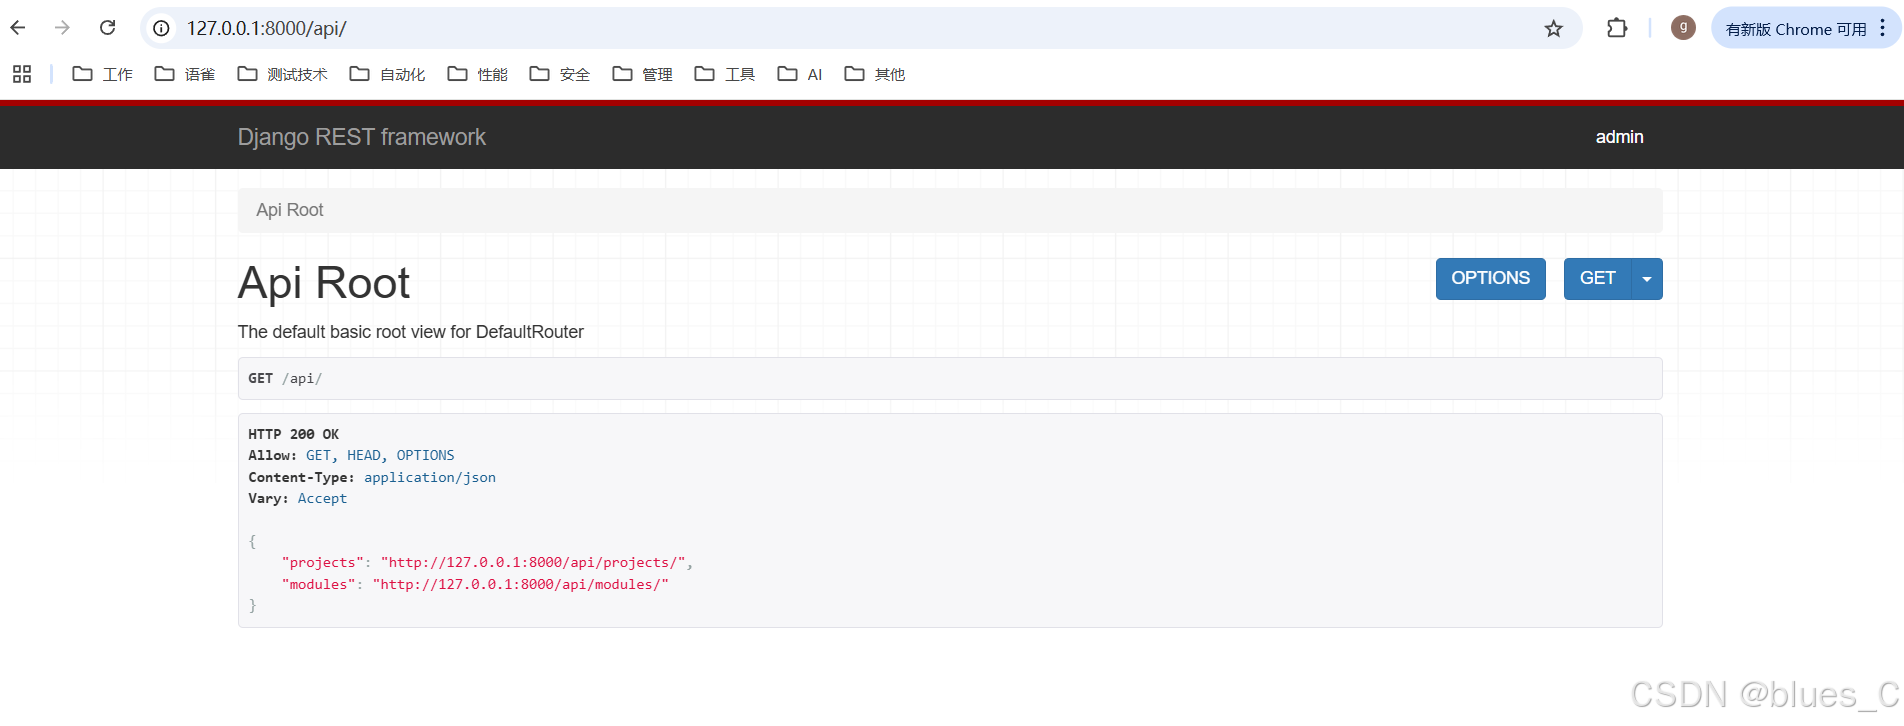The image size is (1904, 726).
Task: Open the AI bookmark folder
Action: [x=800, y=74]
